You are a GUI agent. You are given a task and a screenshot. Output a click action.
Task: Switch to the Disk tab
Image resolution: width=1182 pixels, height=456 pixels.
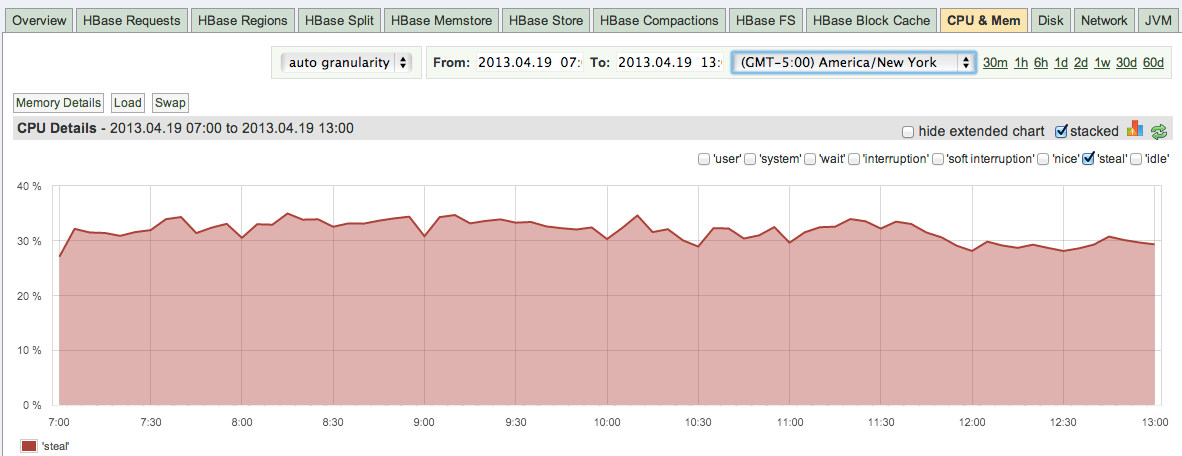point(1050,20)
